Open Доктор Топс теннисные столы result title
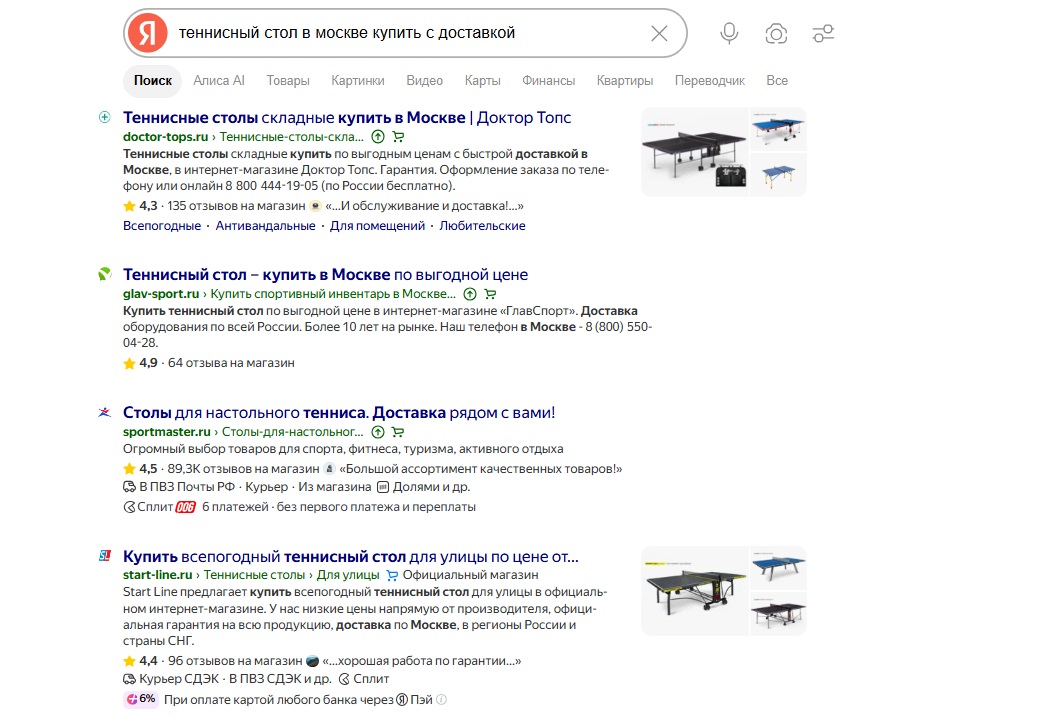This screenshot has width=1055, height=722. click(347, 118)
